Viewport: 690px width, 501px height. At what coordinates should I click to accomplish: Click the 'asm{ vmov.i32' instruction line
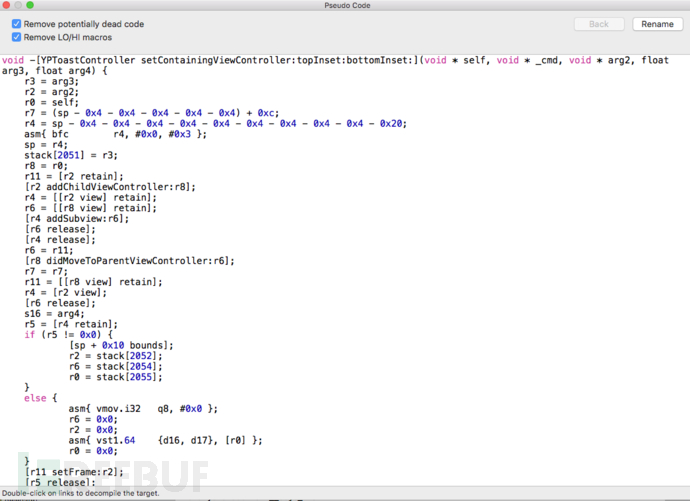[143, 409]
